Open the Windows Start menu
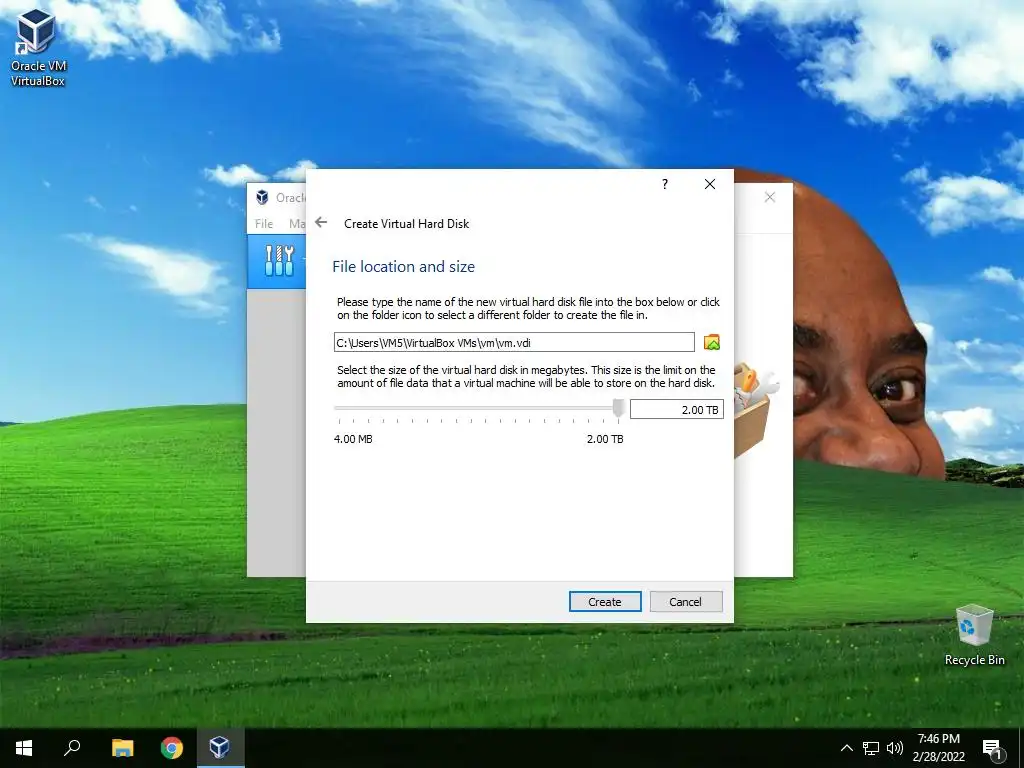Viewport: 1024px width, 768px height. point(24,748)
